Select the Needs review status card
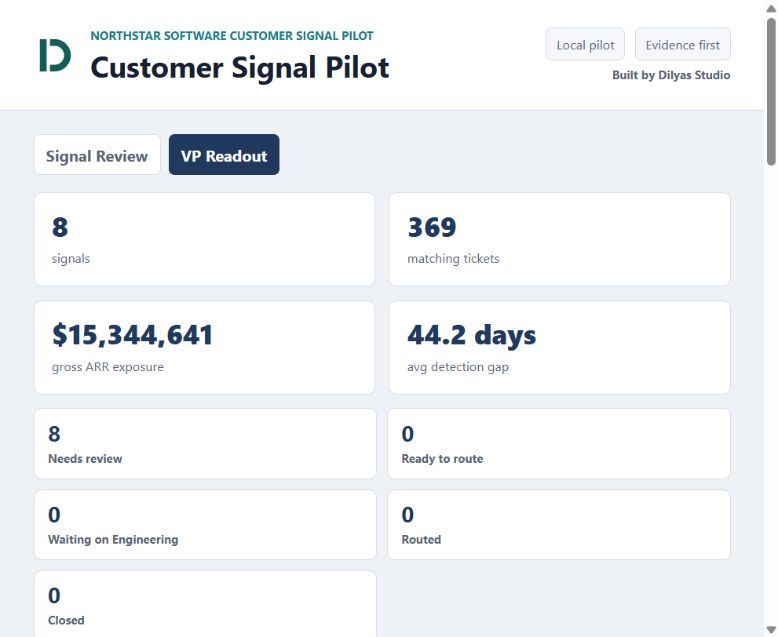The image size is (778, 637). click(205, 444)
